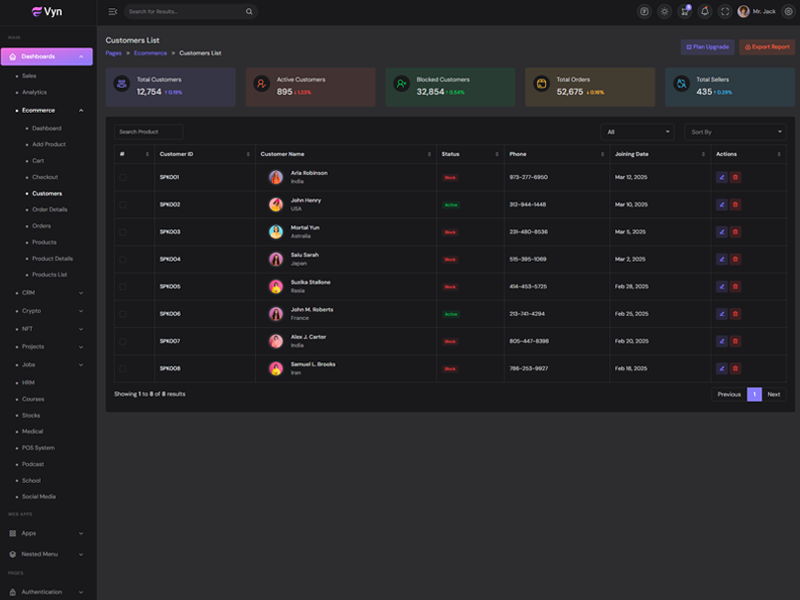Open the settings gear icon
The width and height of the screenshot is (800, 600).
click(x=788, y=11)
